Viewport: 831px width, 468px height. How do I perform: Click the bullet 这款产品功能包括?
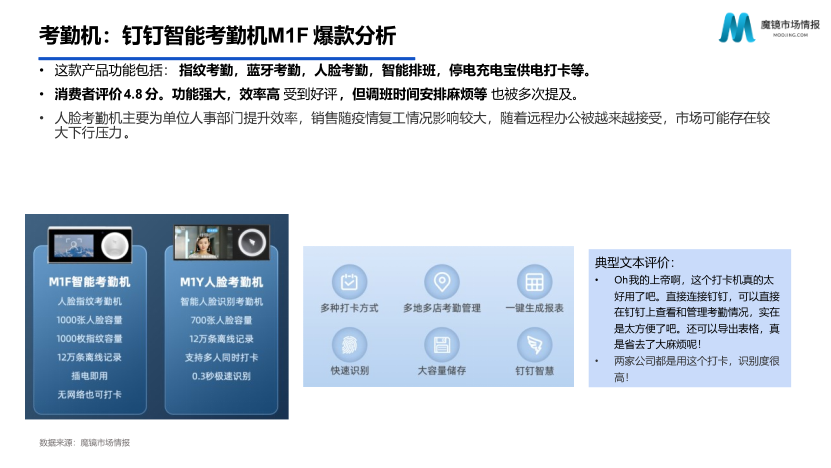pyautogui.click(x=323, y=70)
